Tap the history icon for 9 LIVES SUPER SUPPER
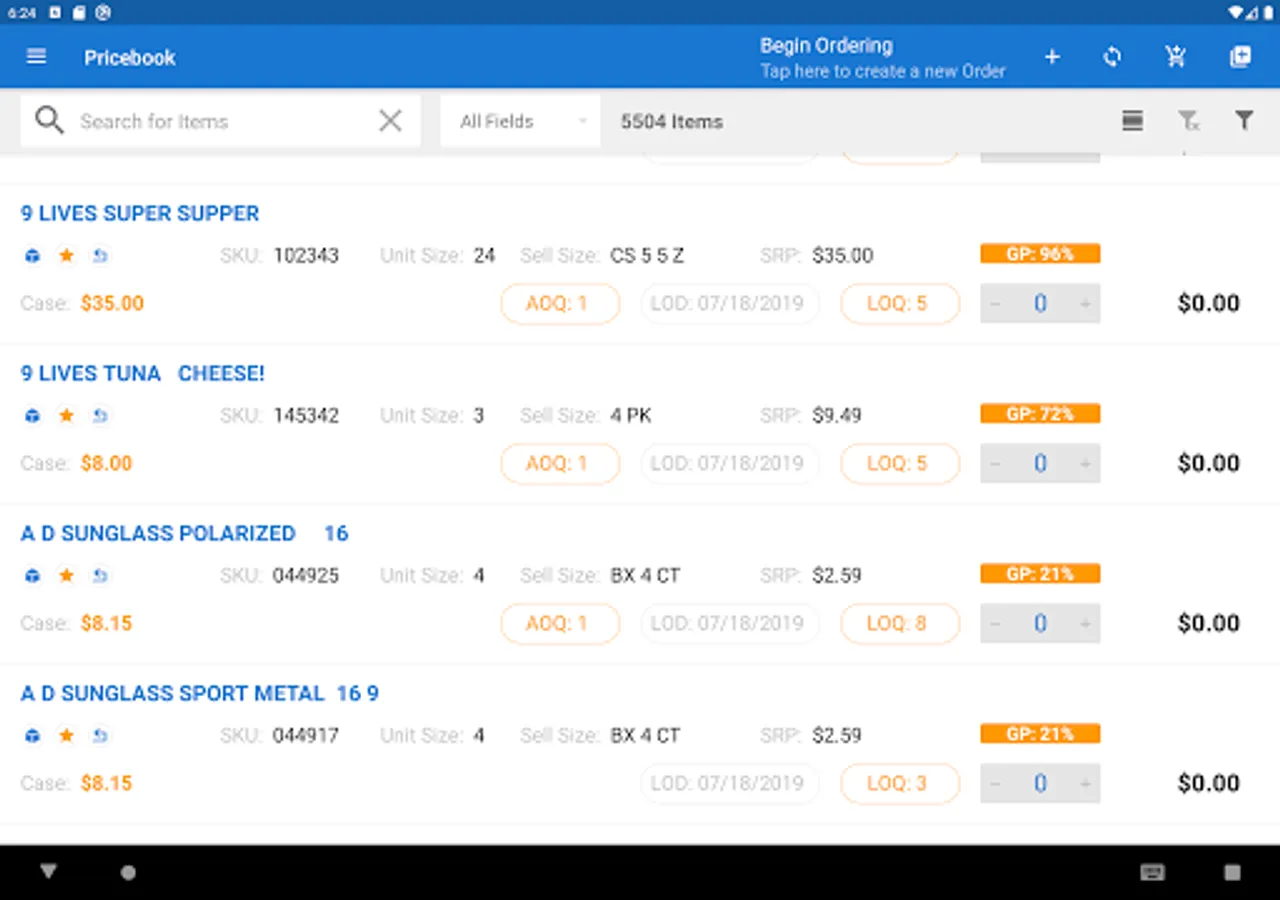Image resolution: width=1280 pixels, height=900 pixels. (x=100, y=256)
